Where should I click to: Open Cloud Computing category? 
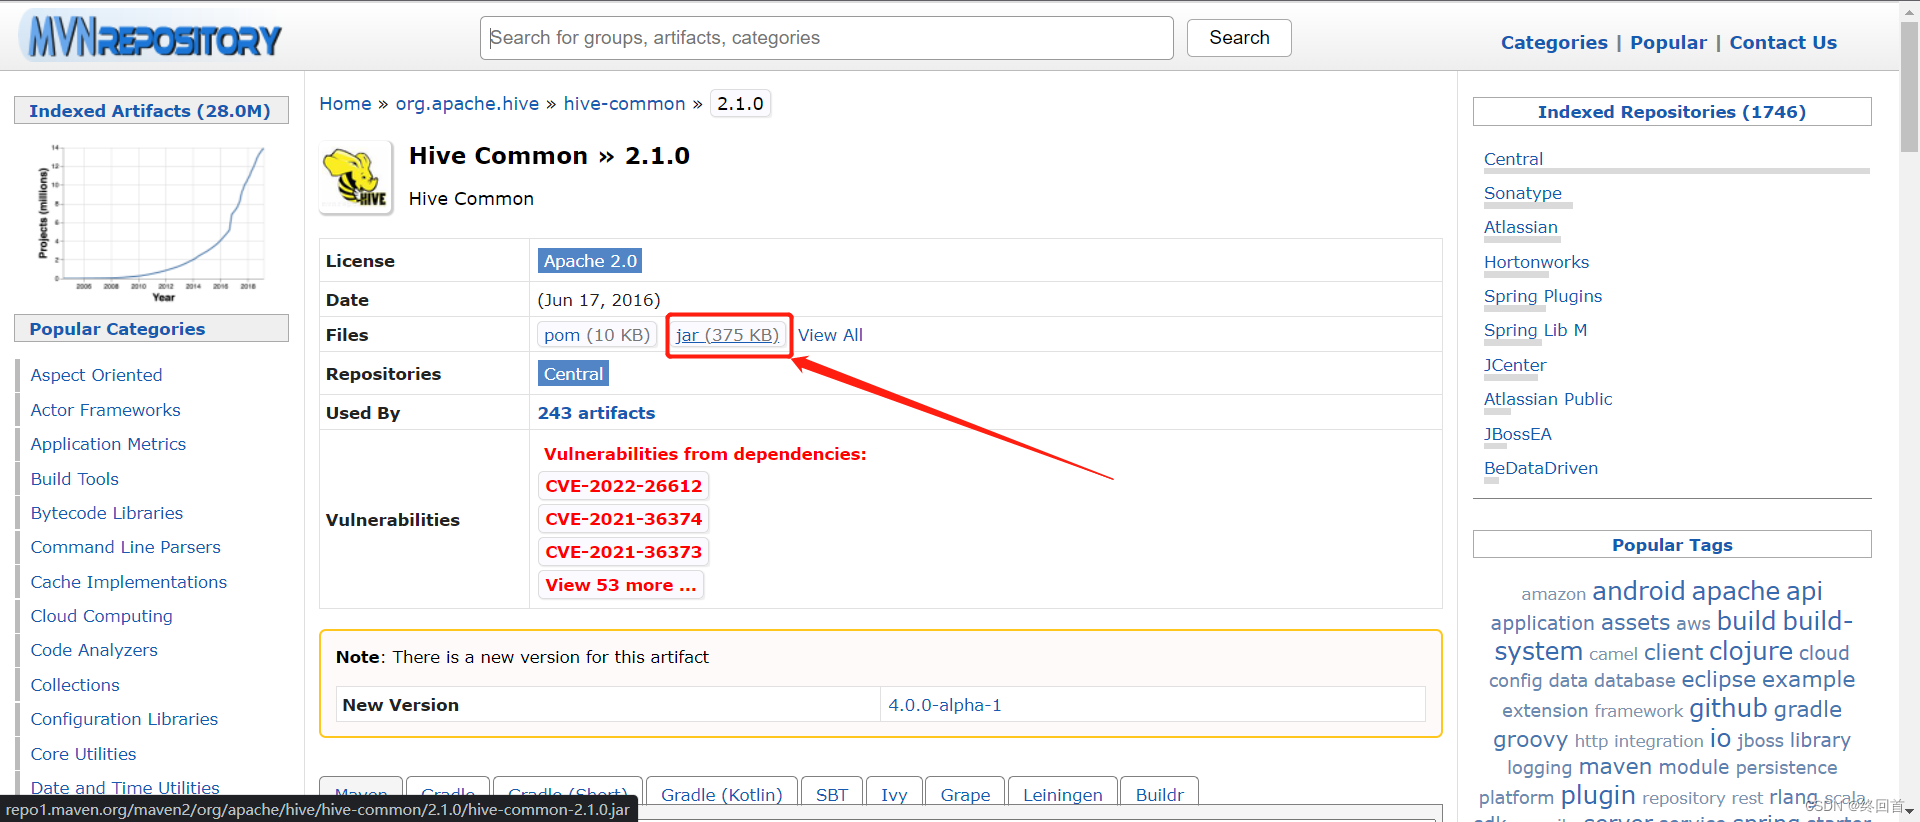[x=101, y=616]
